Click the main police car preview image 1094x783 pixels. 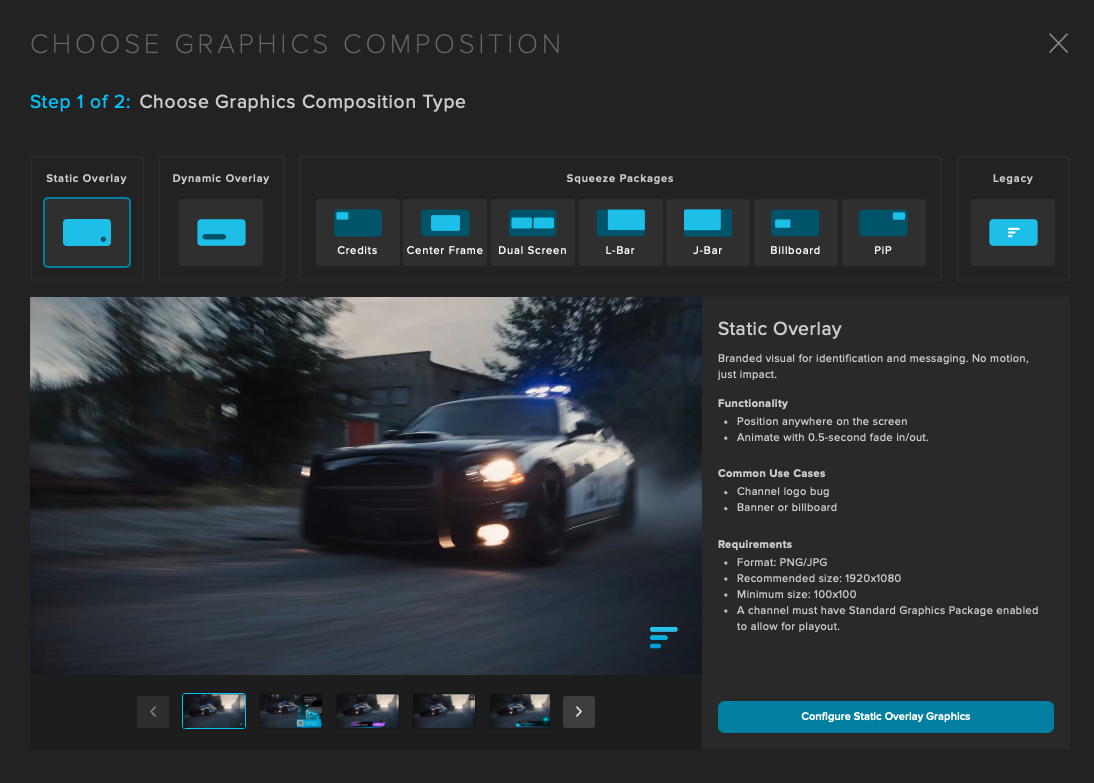365,485
